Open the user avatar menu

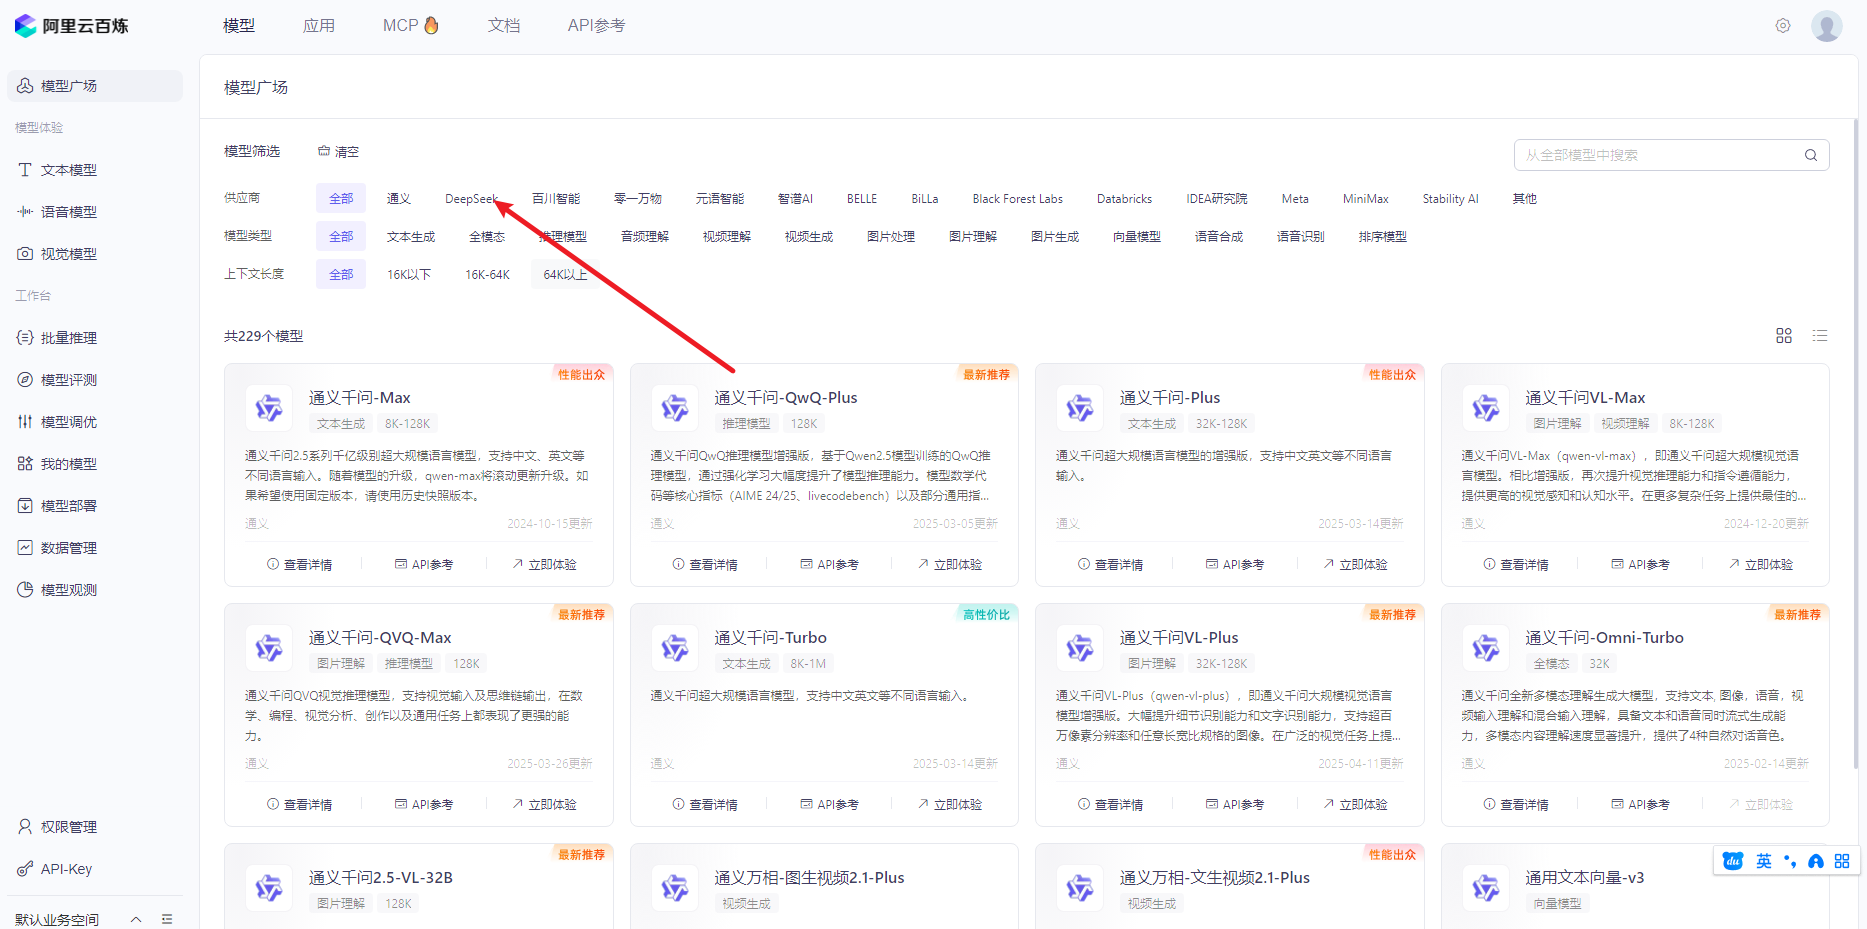(1827, 26)
